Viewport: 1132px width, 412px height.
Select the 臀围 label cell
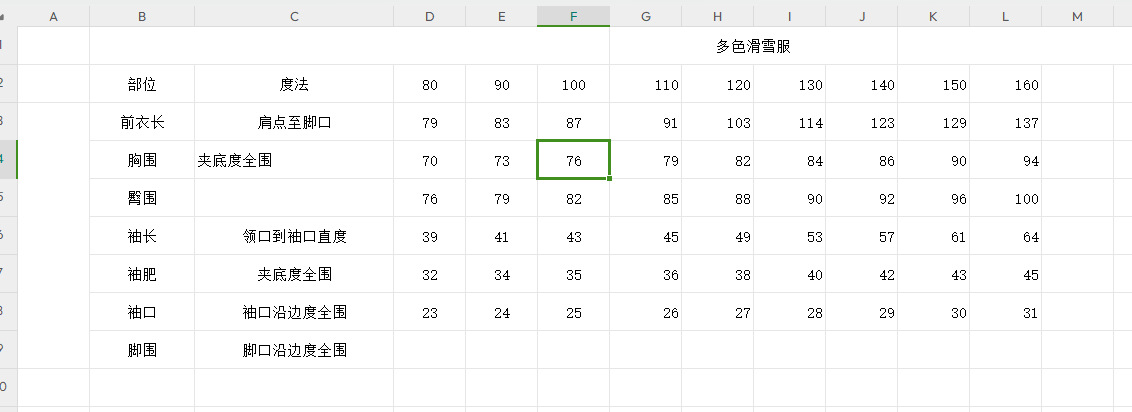coord(142,199)
